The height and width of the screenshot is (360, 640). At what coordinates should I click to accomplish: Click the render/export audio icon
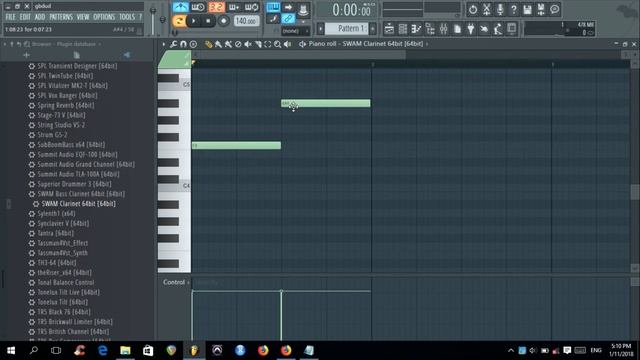(x=541, y=9)
